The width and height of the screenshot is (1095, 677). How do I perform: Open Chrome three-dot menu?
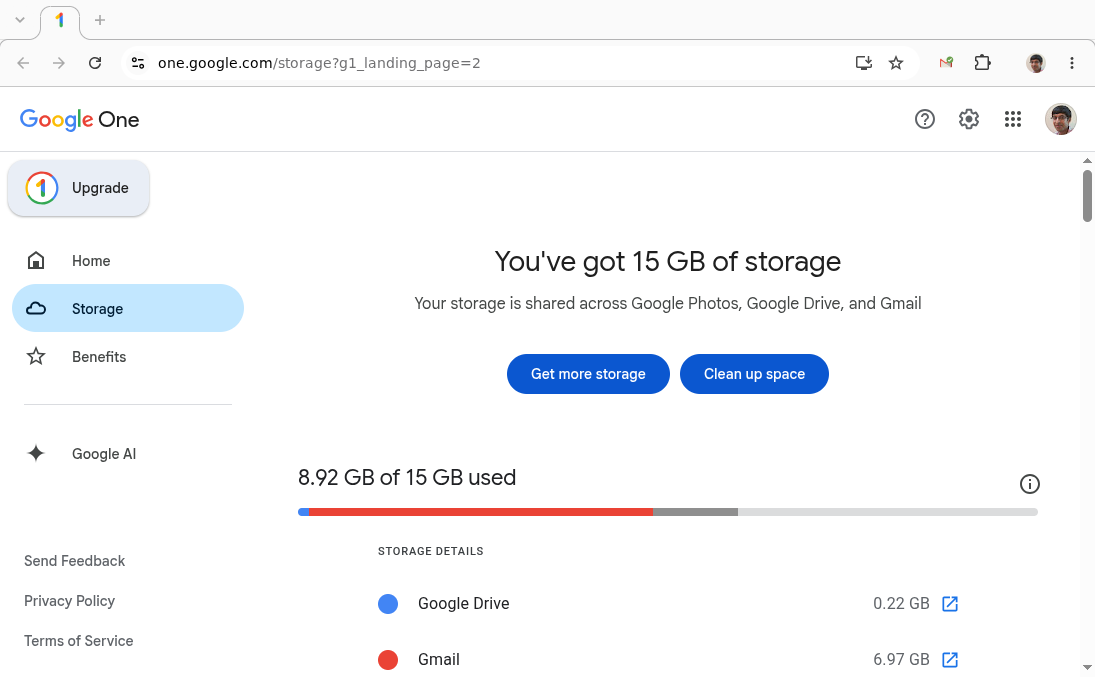click(1072, 63)
